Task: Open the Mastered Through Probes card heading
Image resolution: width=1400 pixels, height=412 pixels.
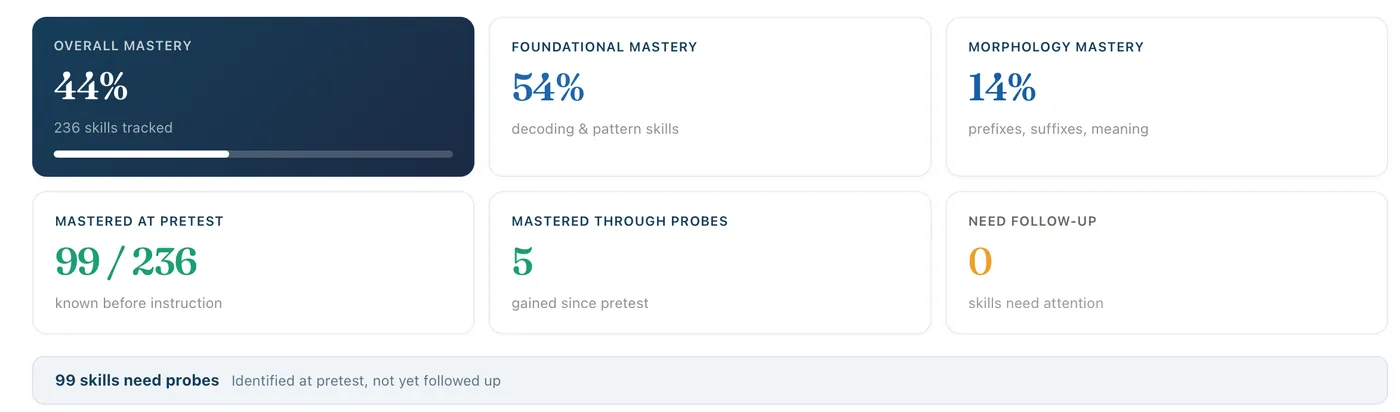Action: (619, 221)
